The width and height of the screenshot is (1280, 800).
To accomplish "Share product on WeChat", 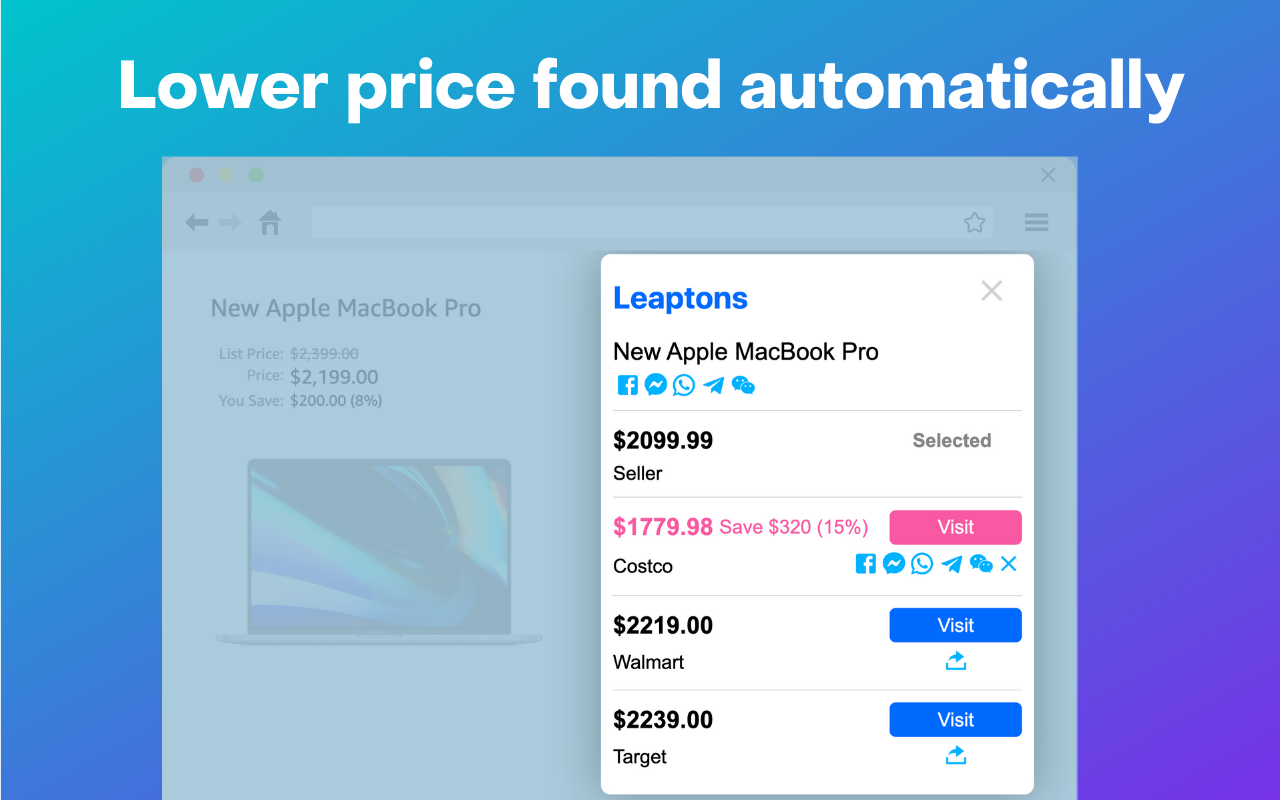I will (743, 385).
